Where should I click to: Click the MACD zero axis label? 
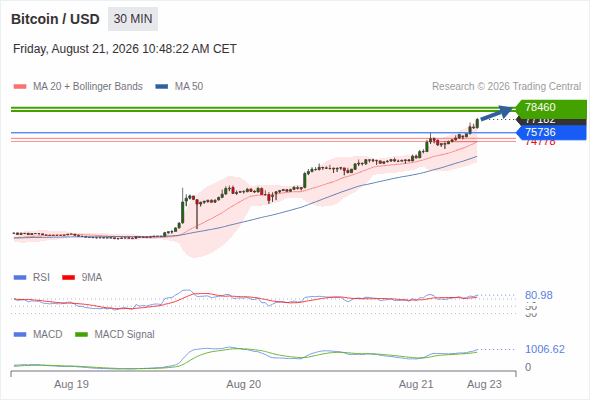[528, 367]
